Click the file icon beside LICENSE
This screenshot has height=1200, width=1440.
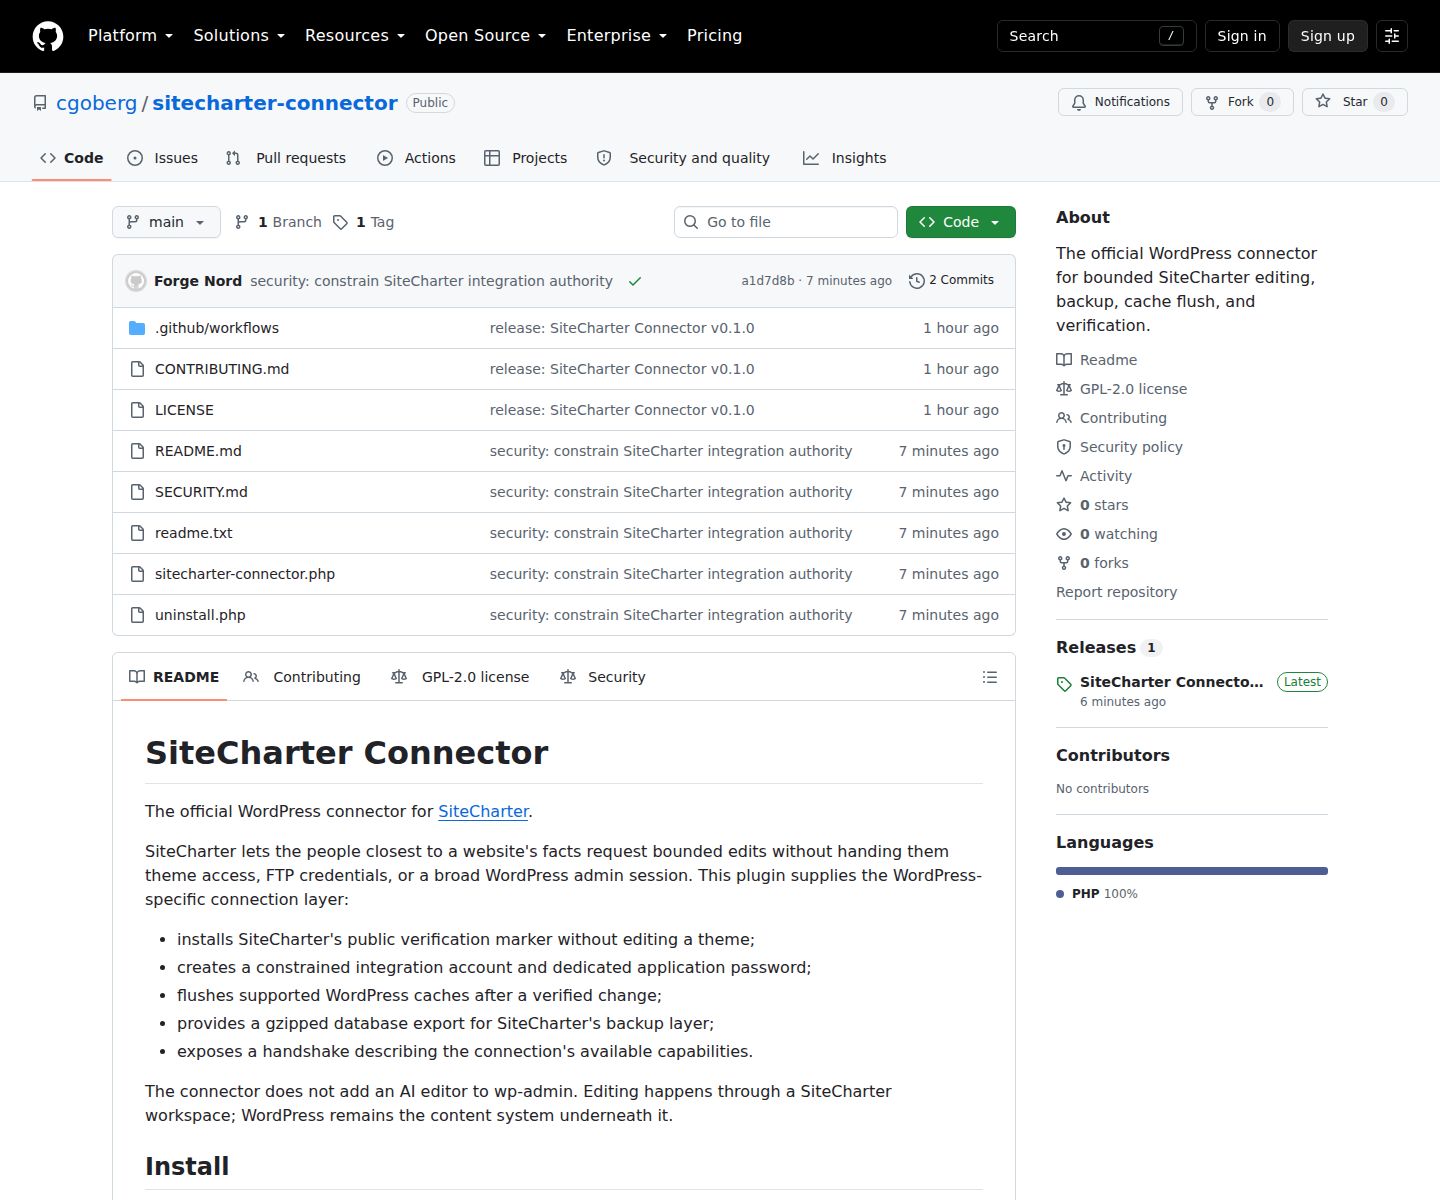point(137,410)
